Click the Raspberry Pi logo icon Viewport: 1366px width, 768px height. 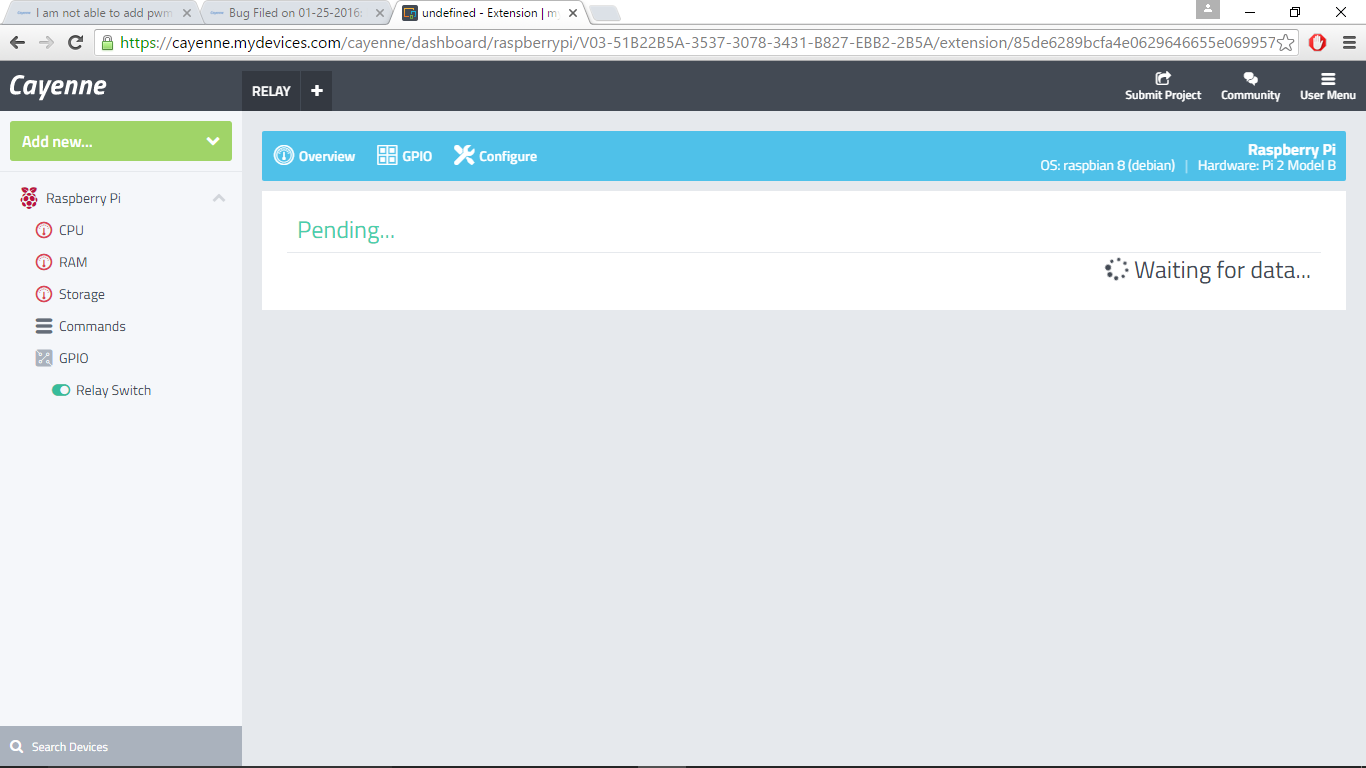[29, 198]
